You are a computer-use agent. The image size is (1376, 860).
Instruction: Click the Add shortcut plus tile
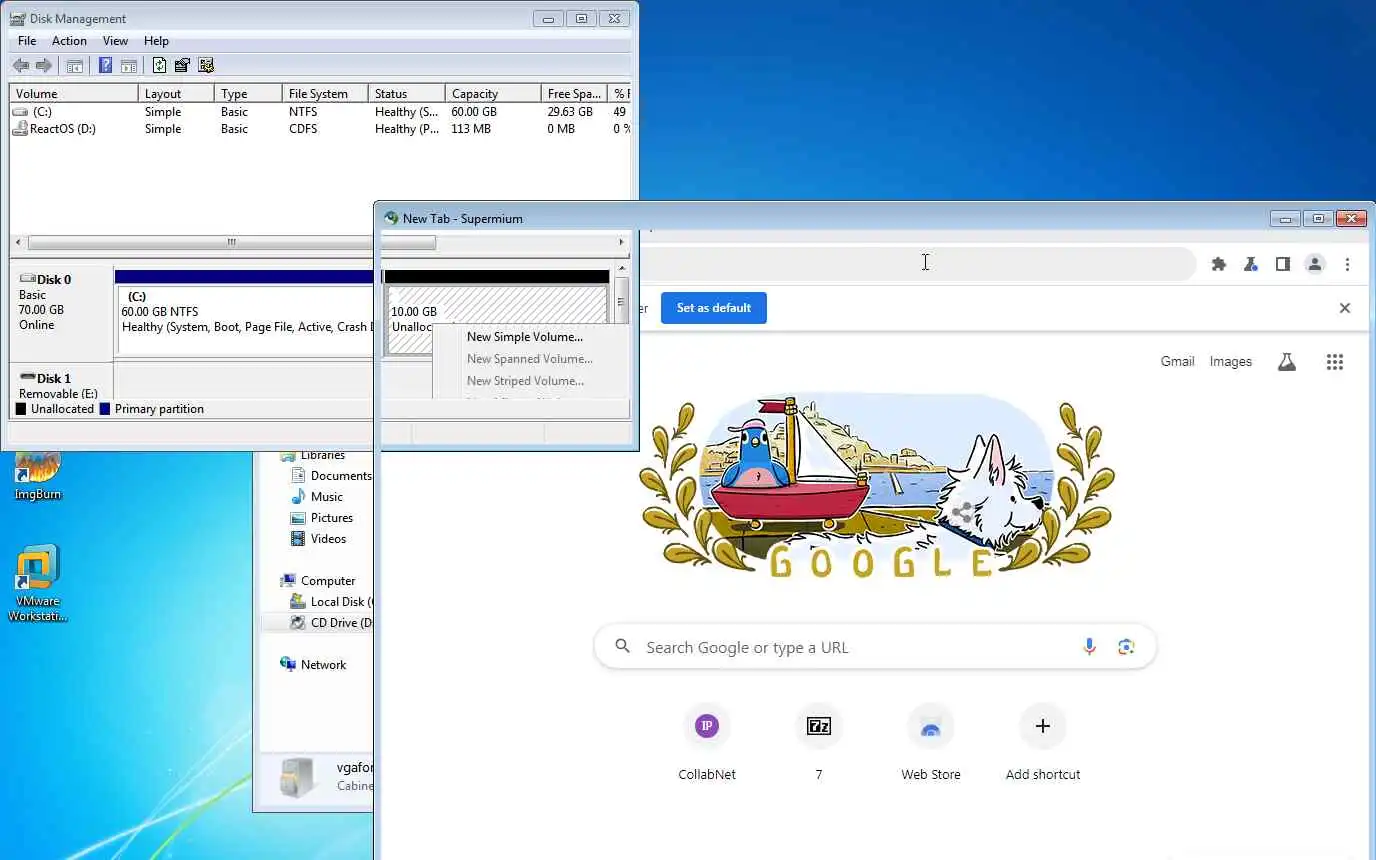1043,742
